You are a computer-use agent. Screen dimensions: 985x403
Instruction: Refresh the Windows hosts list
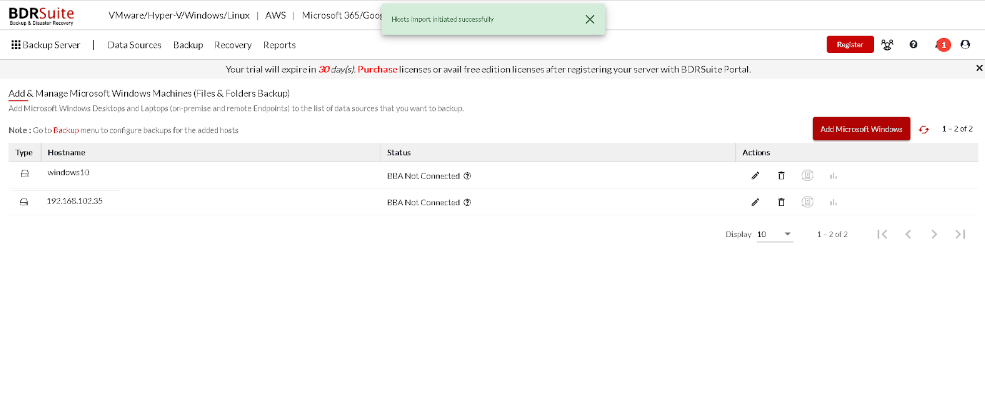tap(923, 129)
